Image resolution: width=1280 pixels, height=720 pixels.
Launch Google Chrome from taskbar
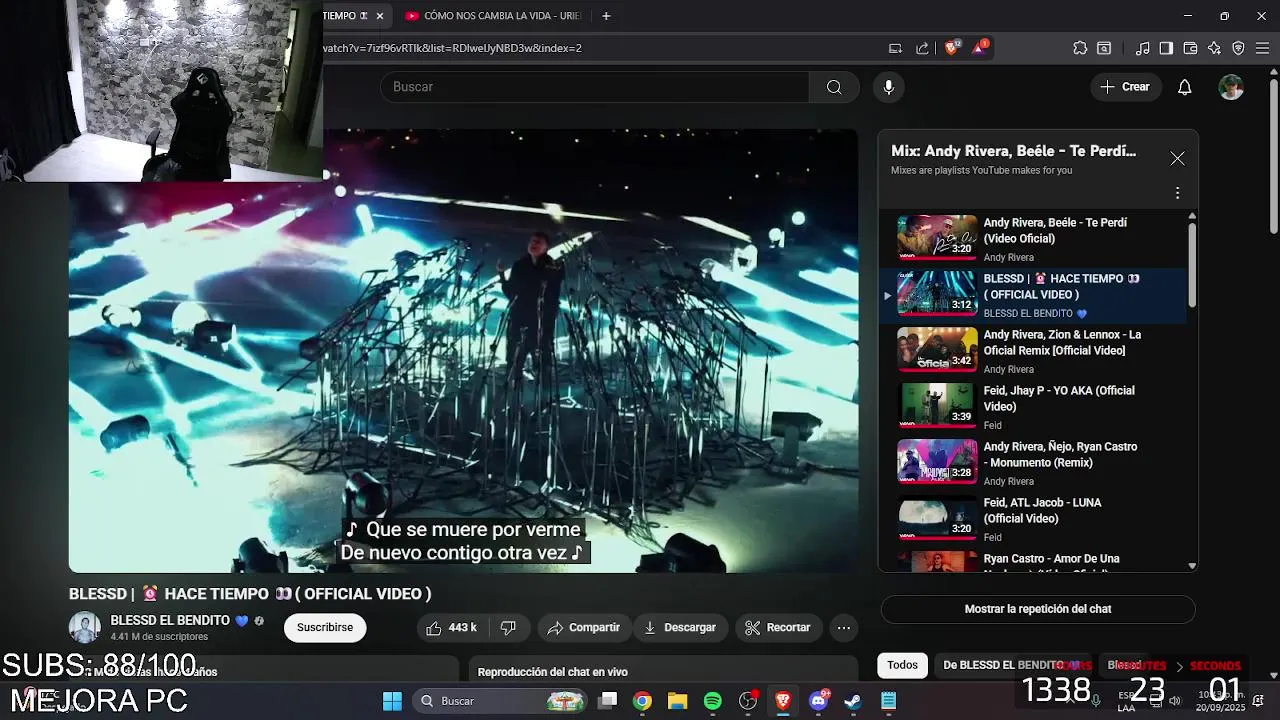[x=642, y=701]
